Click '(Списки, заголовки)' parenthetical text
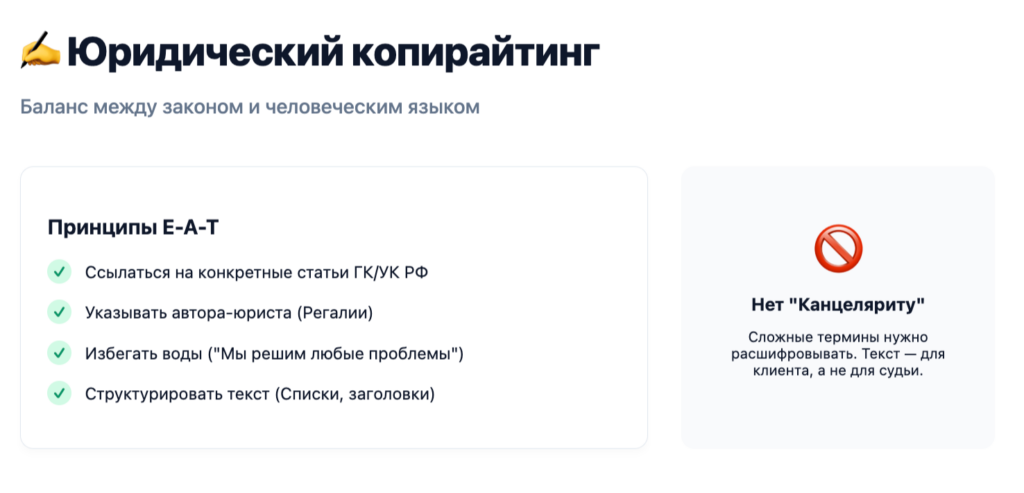The width and height of the screenshot is (1024, 493). (x=354, y=395)
